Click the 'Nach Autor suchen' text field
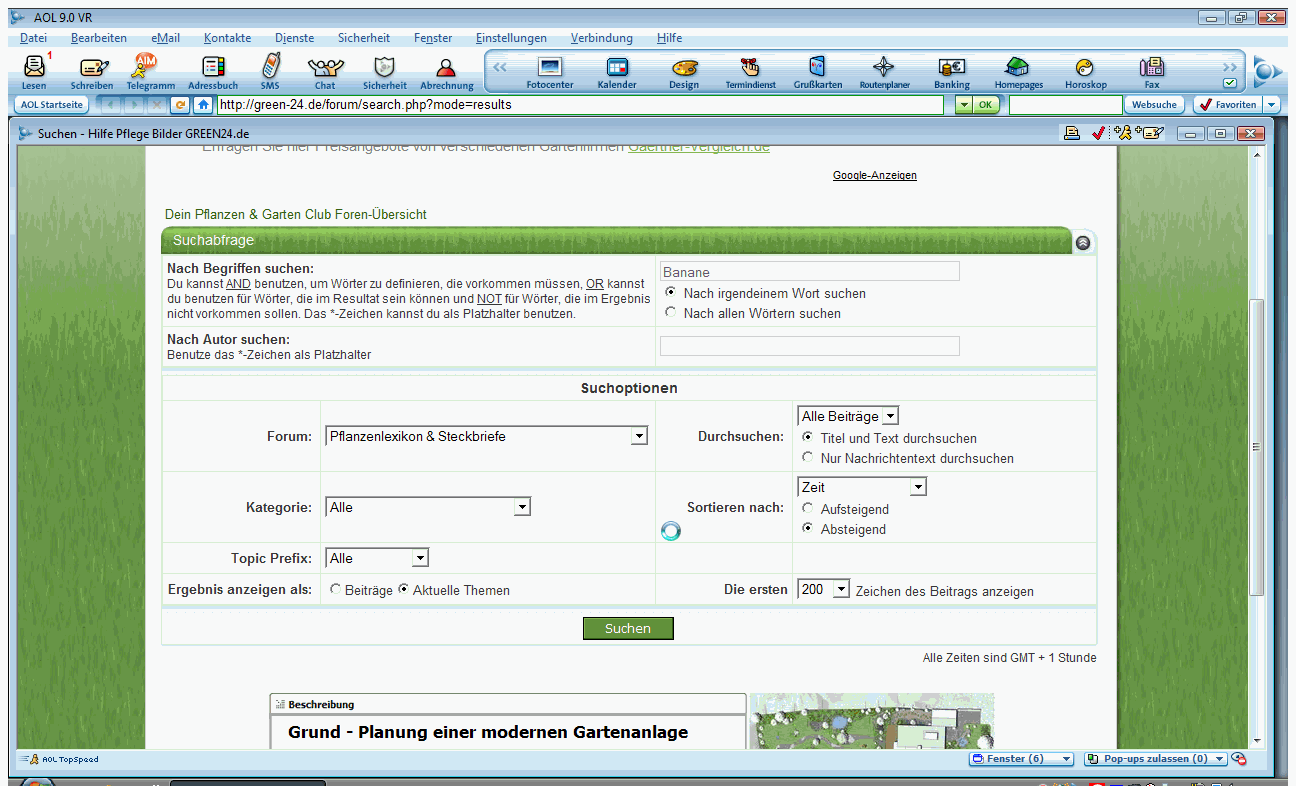1296x786 pixels. coord(809,346)
